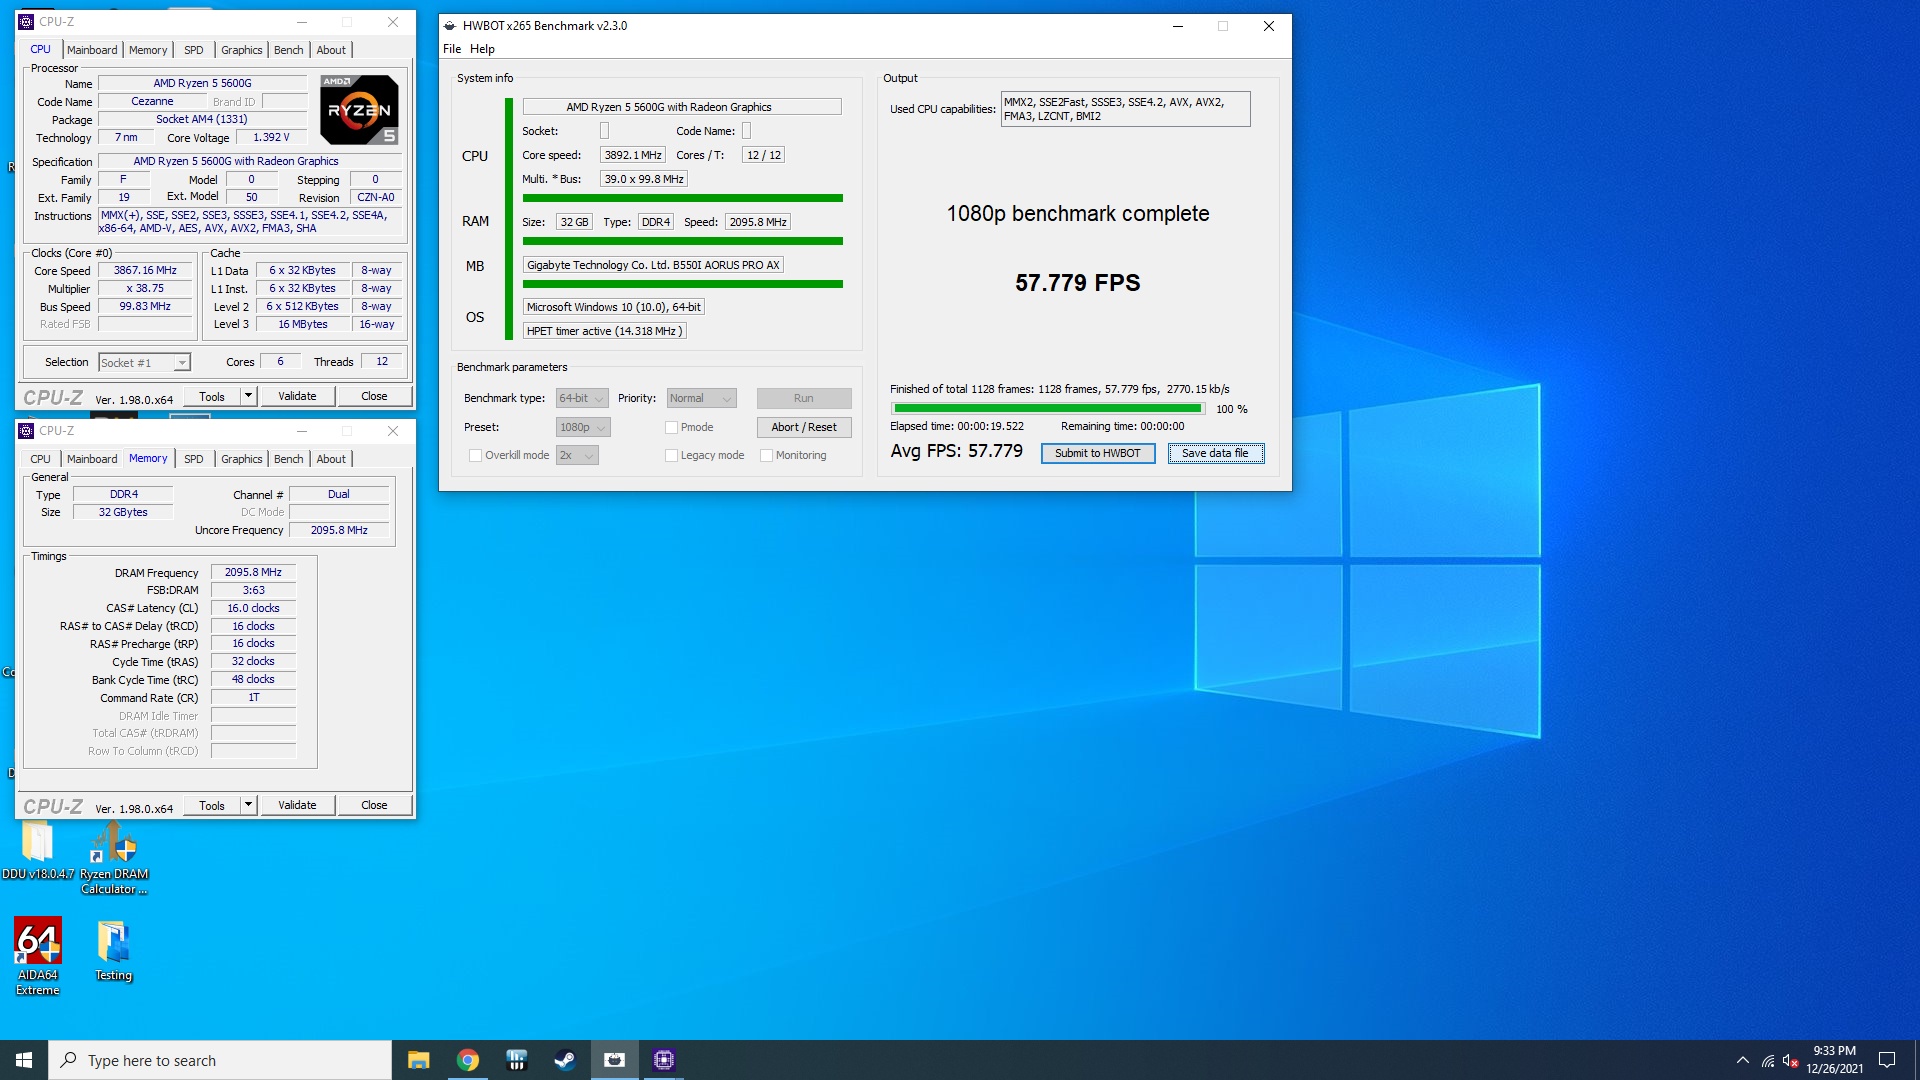The image size is (1920, 1080).
Task: Click the Gigabyte B550I AORUS PRO AX field
Action: click(653, 265)
